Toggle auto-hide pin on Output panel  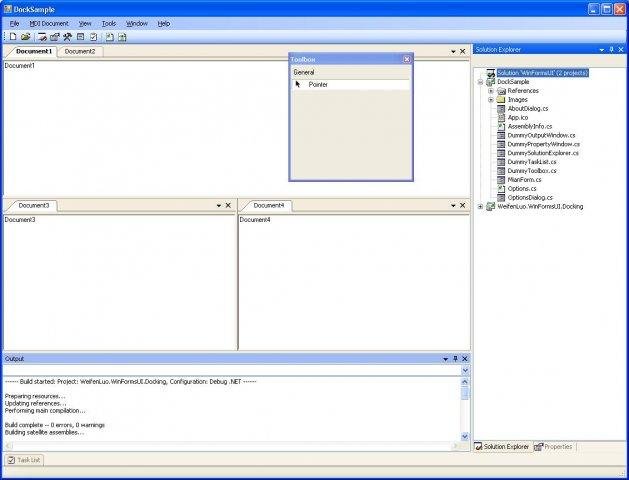[455, 358]
